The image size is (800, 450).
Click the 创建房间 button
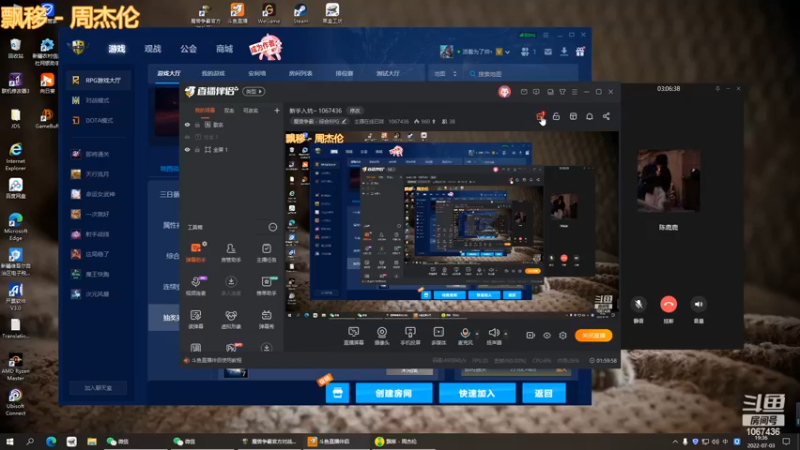coord(393,393)
